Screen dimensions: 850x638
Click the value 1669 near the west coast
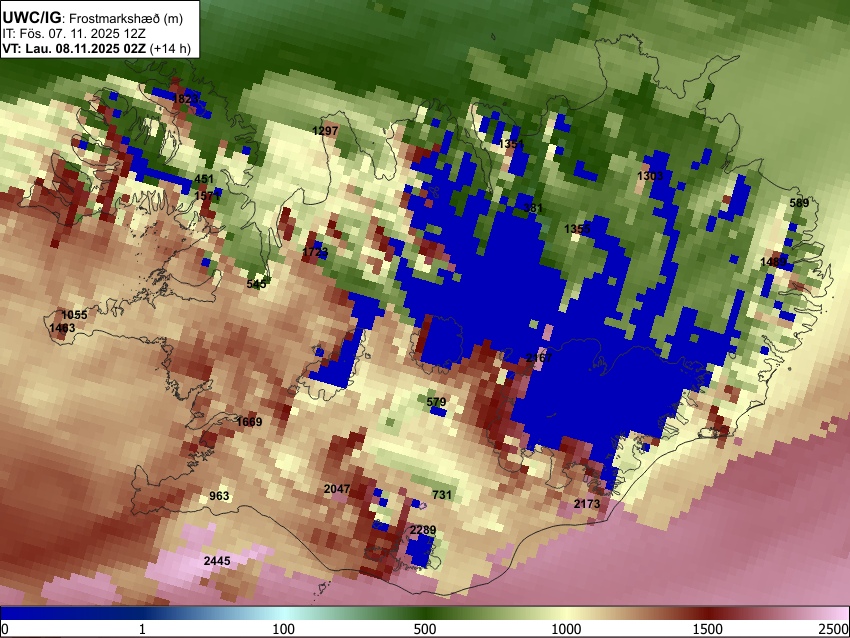[249, 422]
